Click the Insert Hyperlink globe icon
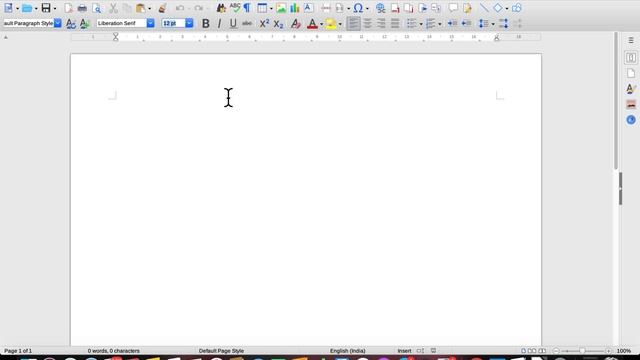The image size is (640, 360). (380, 8)
